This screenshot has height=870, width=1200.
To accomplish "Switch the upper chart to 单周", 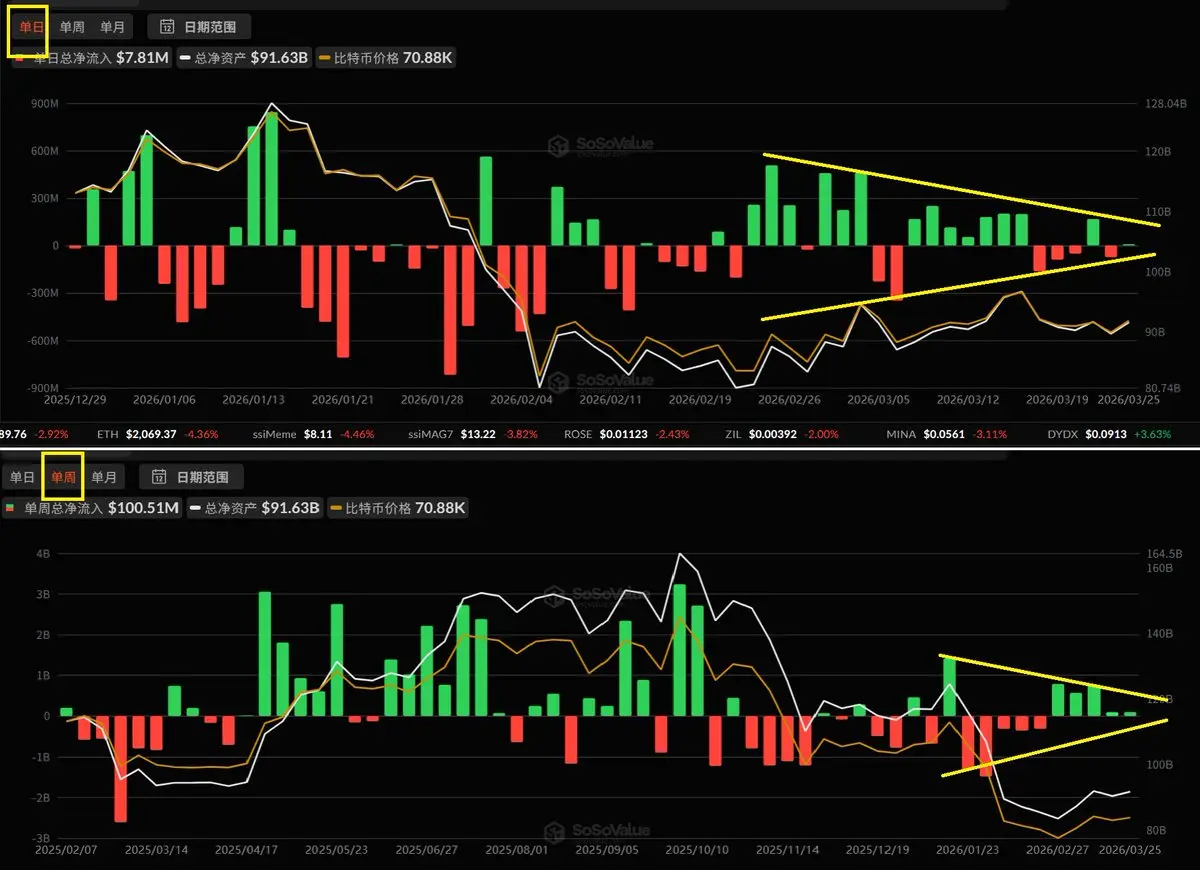I will pos(72,27).
